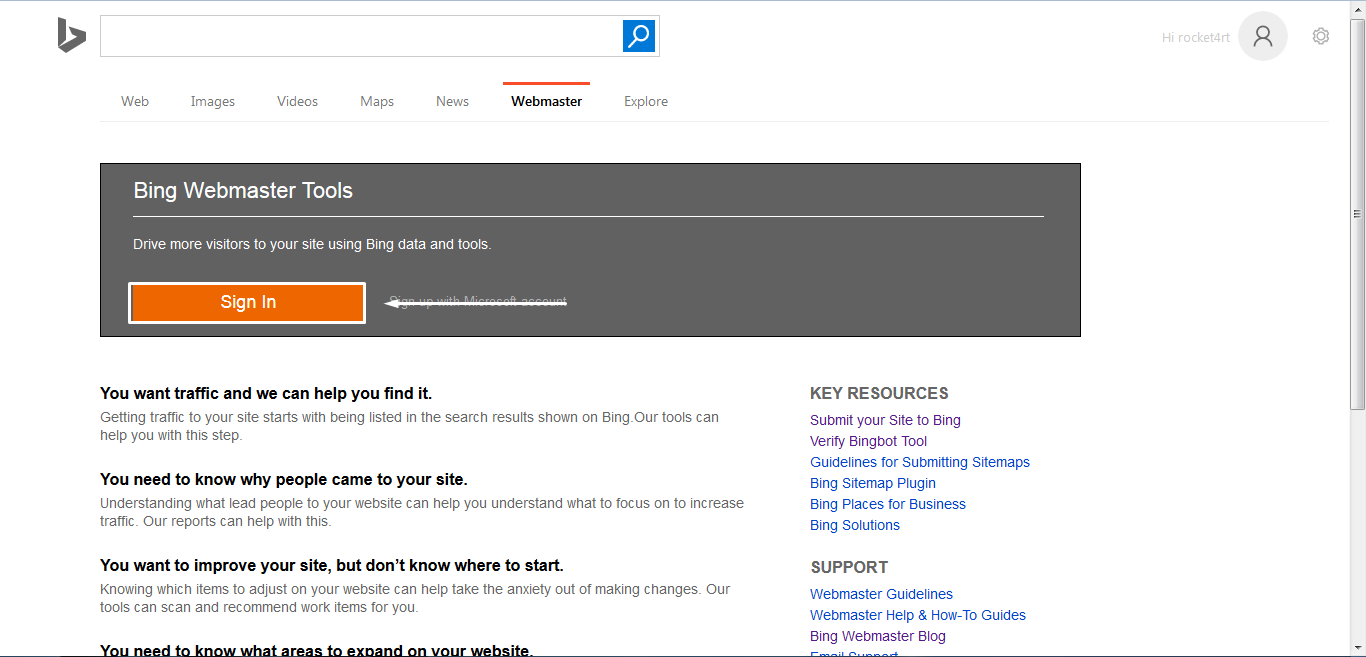The width and height of the screenshot is (1366, 657).
Task: Open Bing Places for Business link
Action: [x=888, y=504]
